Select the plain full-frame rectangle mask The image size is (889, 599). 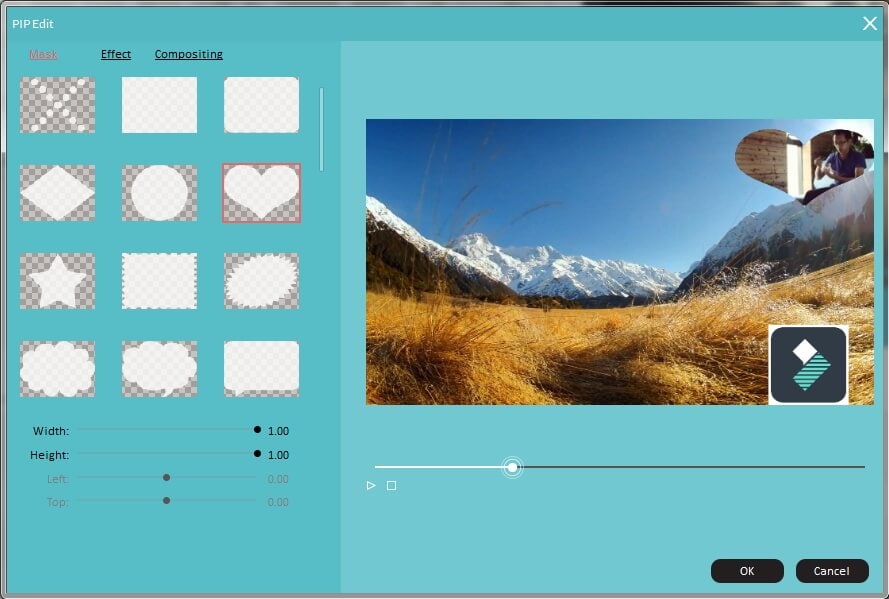pos(160,105)
